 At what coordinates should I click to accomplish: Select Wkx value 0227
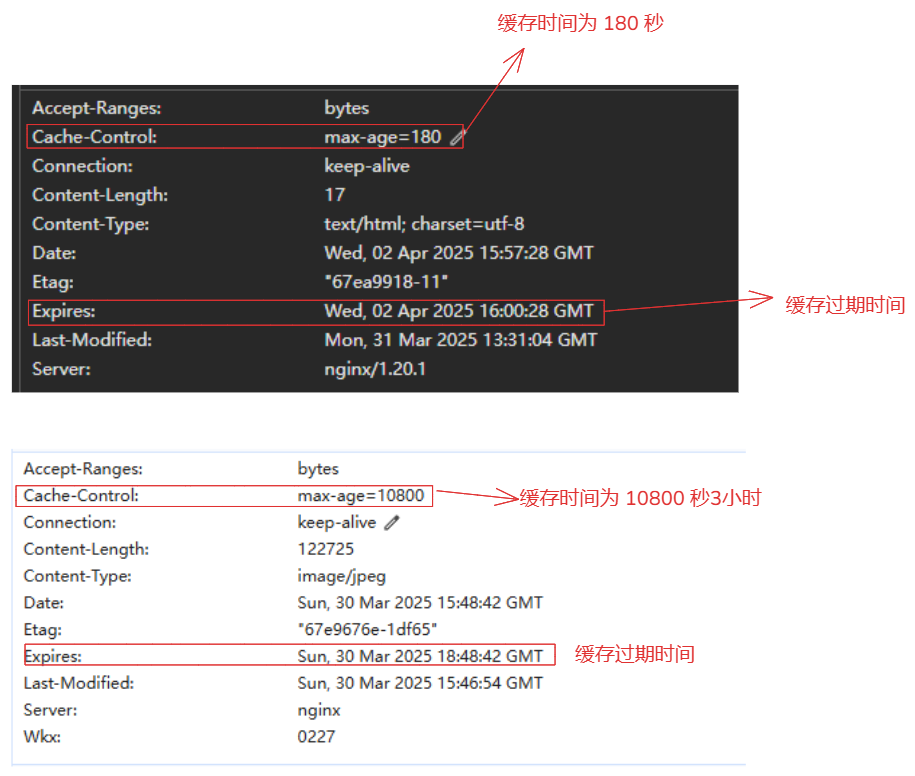pyautogui.click(x=316, y=736)
